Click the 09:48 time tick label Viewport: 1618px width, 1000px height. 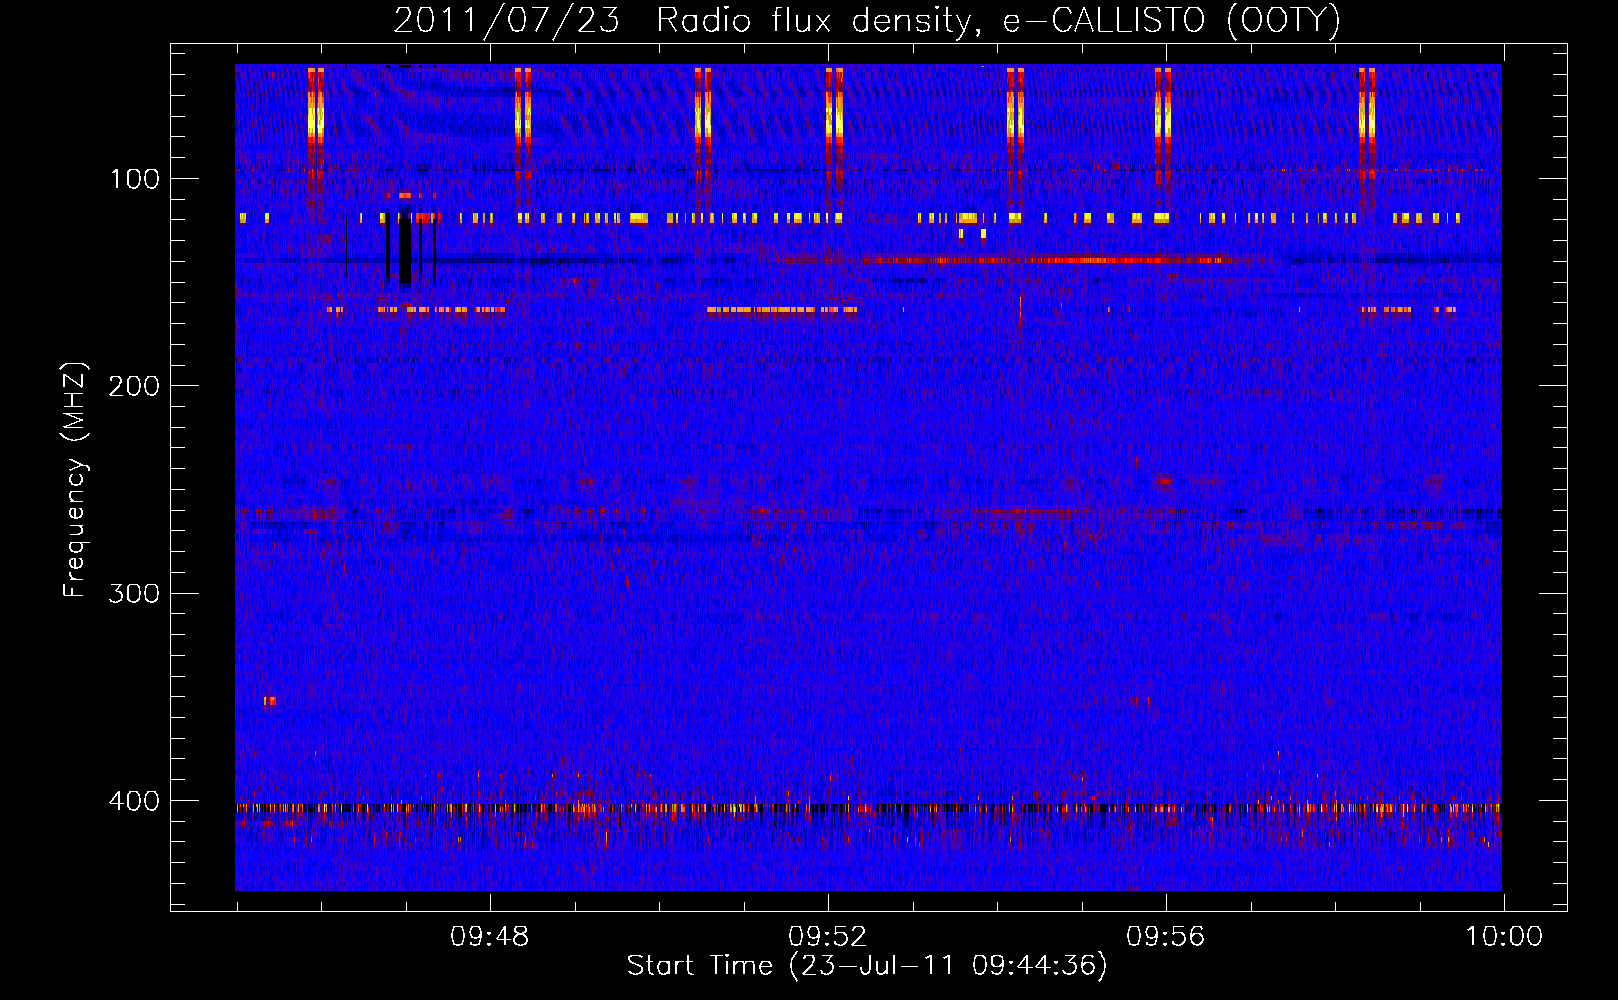[x=490, y=937]
